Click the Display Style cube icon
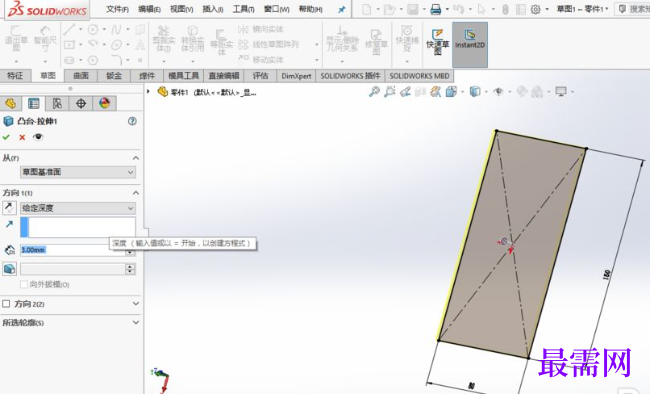Screen dimensions: 650x394 [x=475, y=92]
